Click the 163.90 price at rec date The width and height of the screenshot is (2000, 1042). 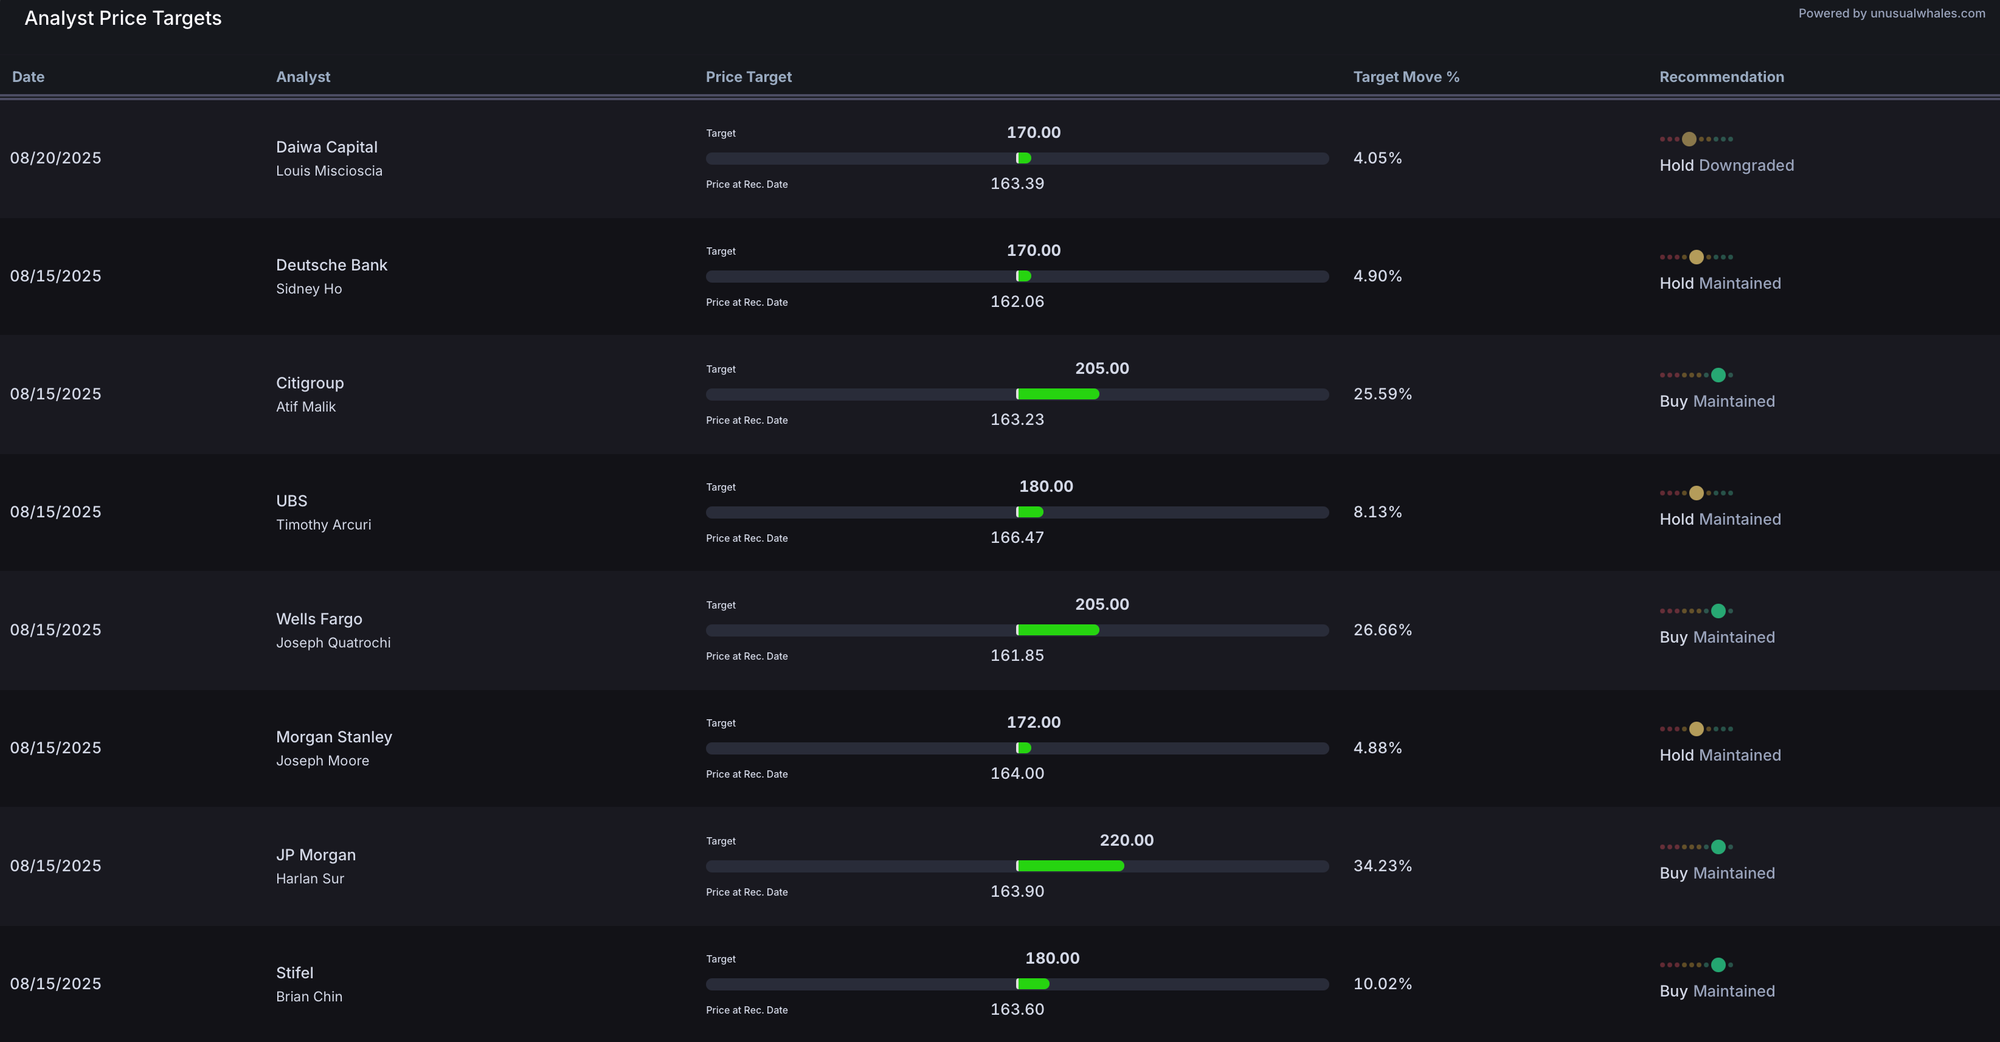pyautogui.click(x=1017, y=892)
